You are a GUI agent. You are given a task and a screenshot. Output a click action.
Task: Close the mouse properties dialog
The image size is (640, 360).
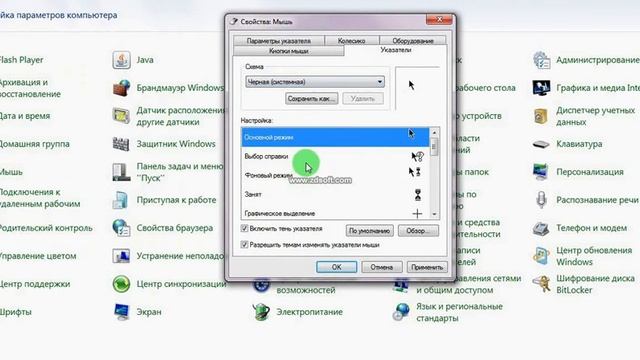(x=439, y=19)
